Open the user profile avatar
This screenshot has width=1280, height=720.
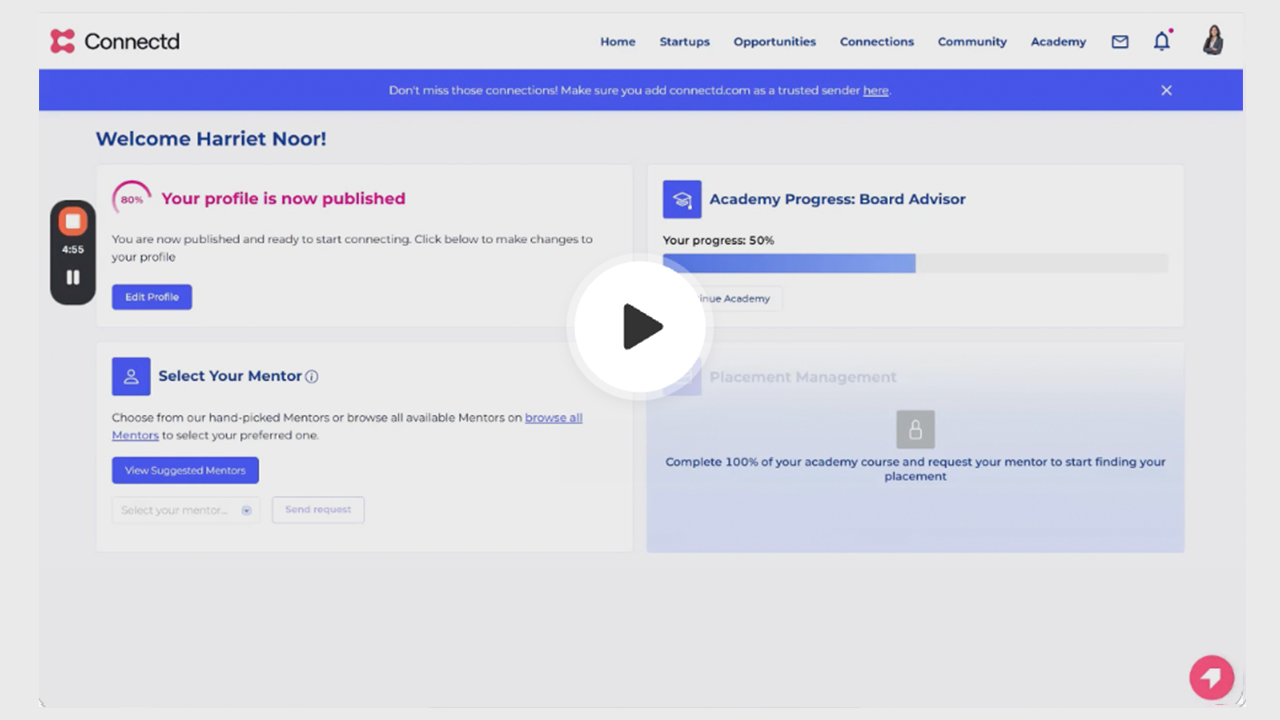tap(1213, 40)
